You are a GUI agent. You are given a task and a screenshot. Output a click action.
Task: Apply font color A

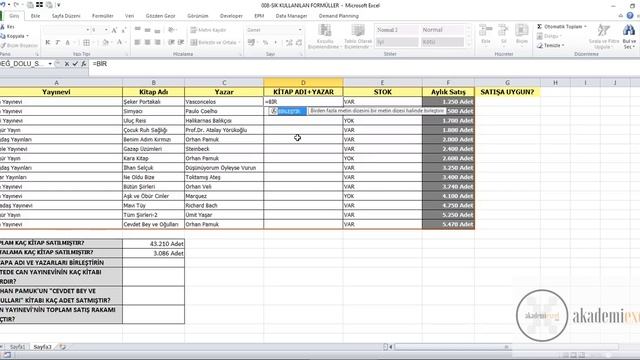(x=120, y=42)
